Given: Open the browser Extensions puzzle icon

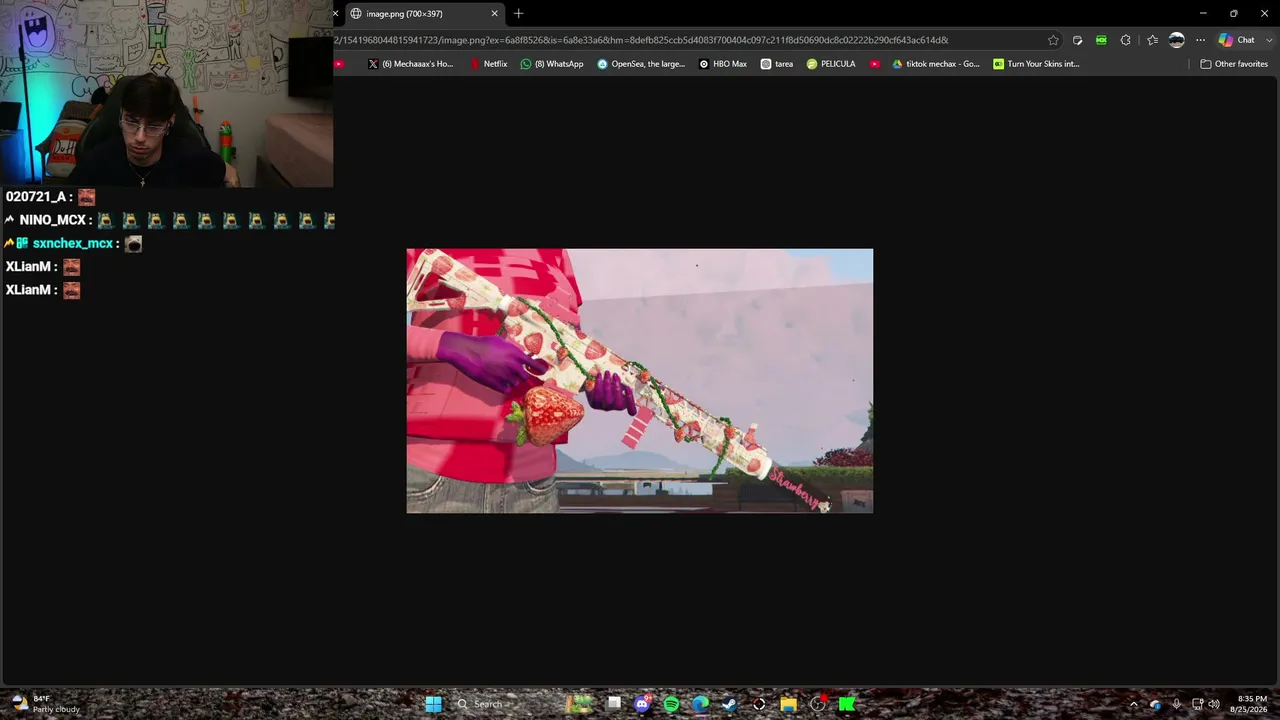Looking at the screenshot, I should (x=1126, y=40).
